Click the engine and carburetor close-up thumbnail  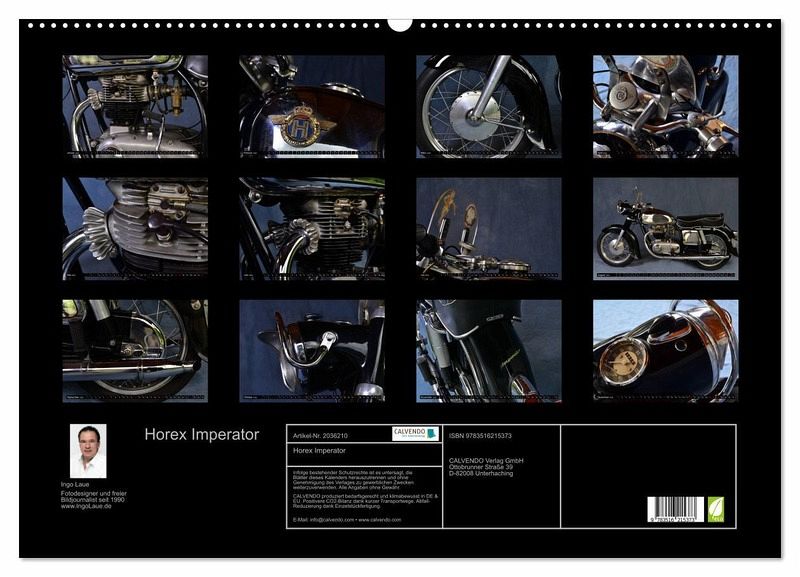[135, 107]
